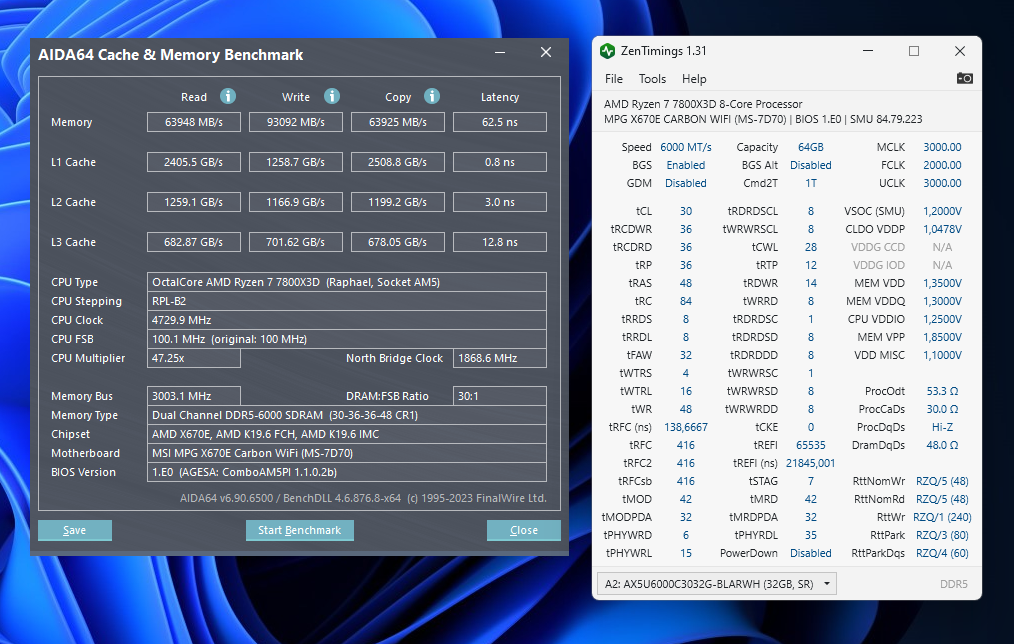Click the Memory Read value 63948 MB/s

tap(194, 122)
